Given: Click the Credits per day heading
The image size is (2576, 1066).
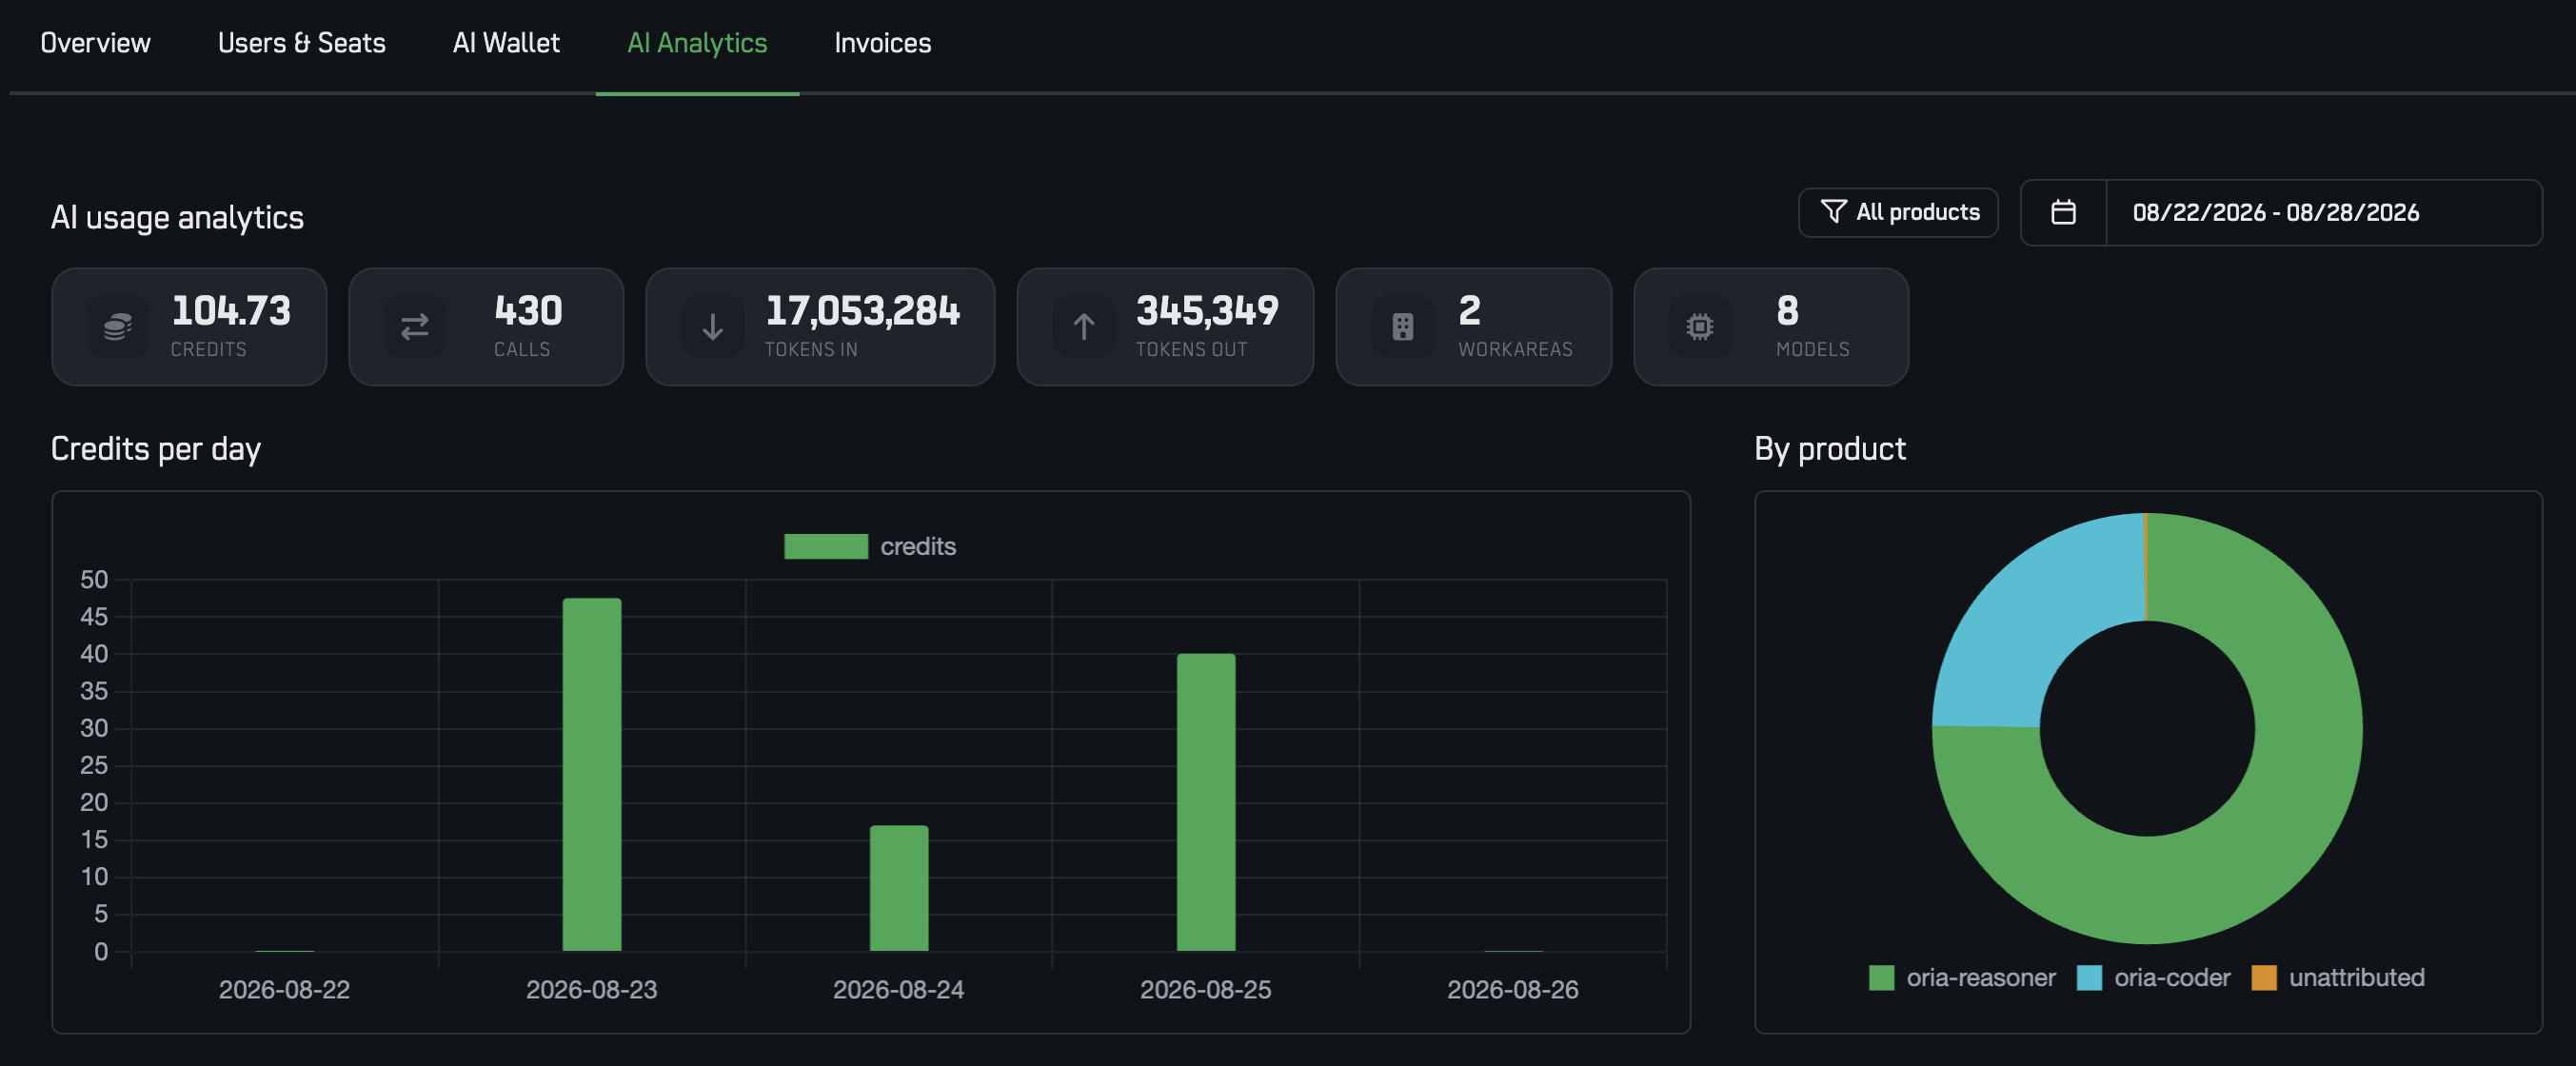Looking at the screenshot, I should (x=156, y=449).
